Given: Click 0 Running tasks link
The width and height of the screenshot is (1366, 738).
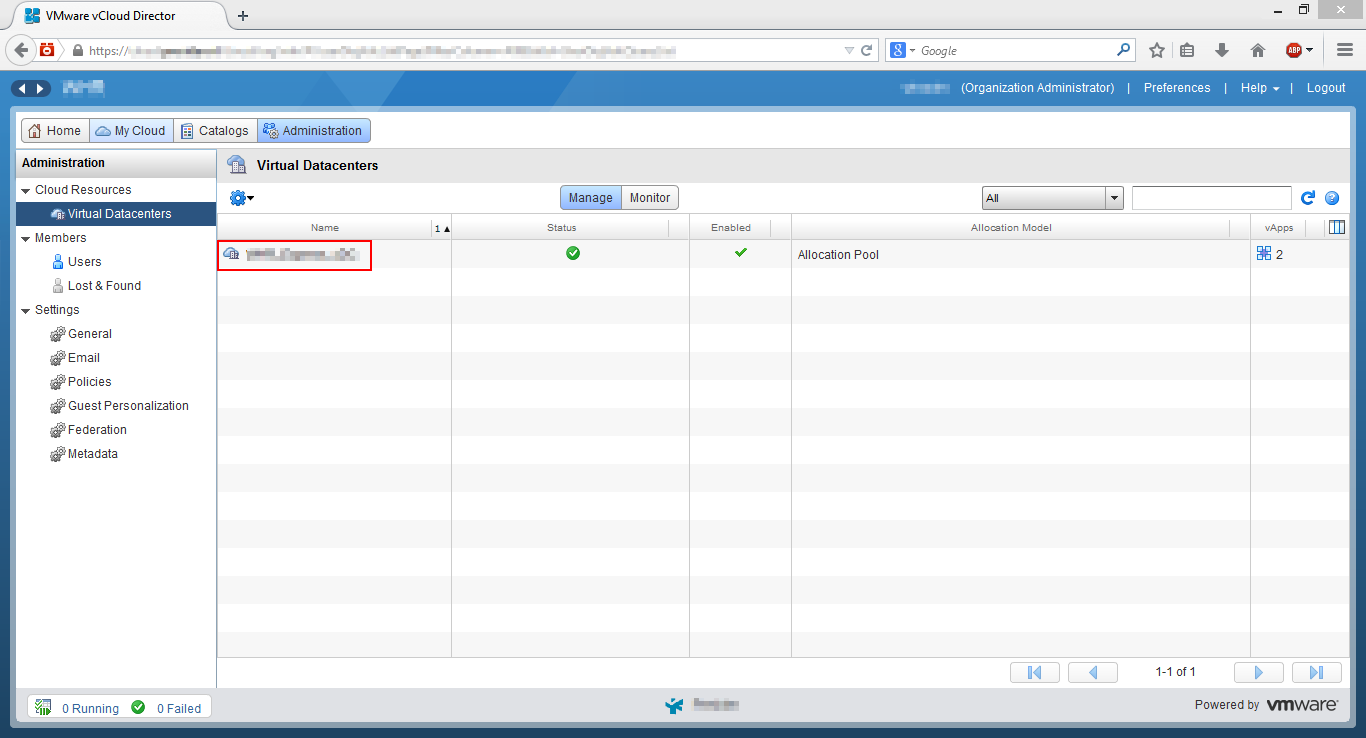Looking at the screenshot, I should 90,708.
